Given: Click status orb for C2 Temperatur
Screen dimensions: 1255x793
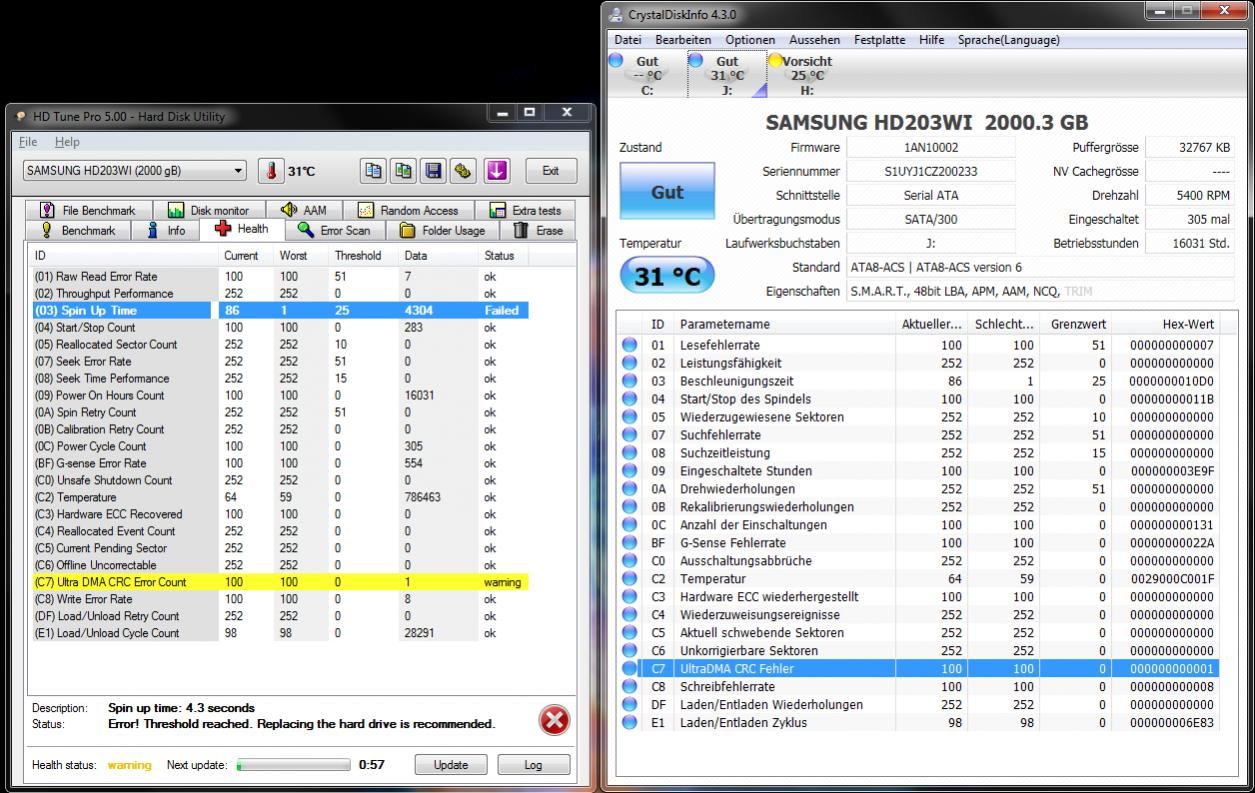Looking at the screenshot, I should [630, 579].
